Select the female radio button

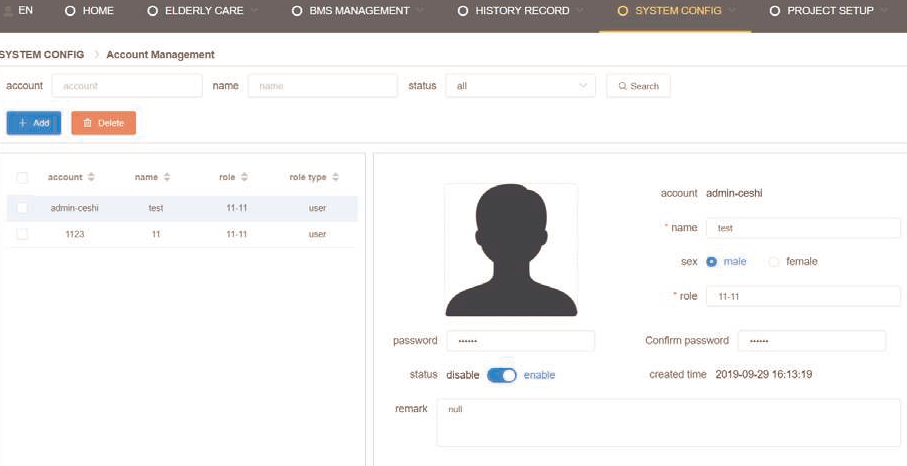click(773, 262)
